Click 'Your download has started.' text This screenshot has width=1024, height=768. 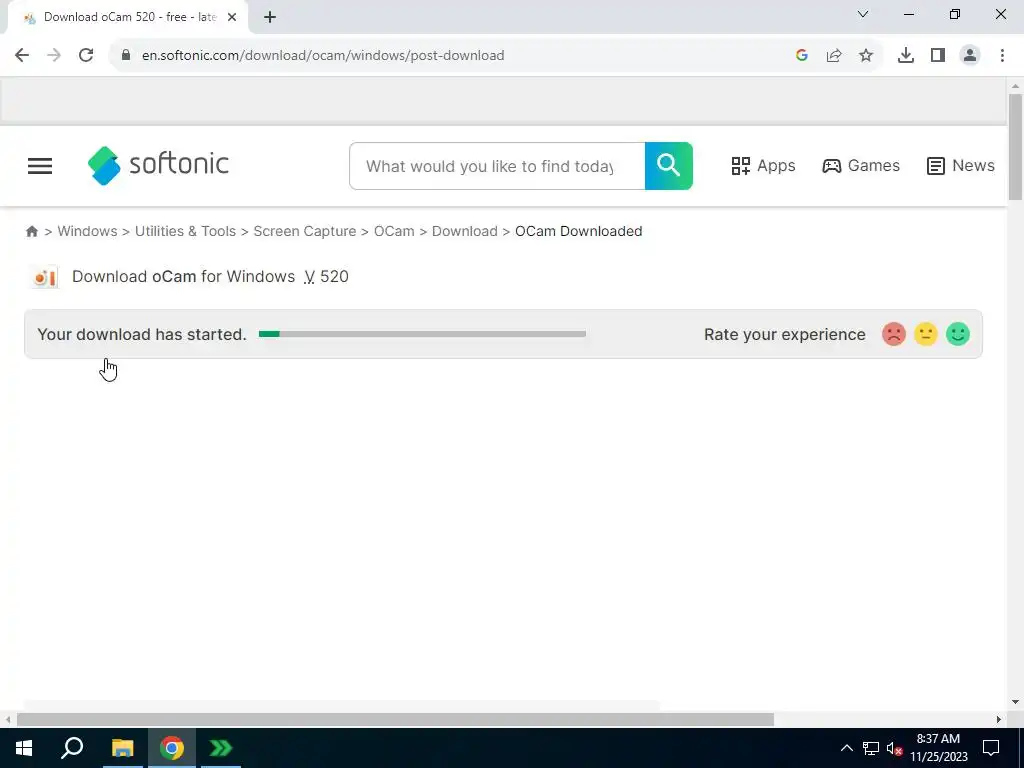142,334
